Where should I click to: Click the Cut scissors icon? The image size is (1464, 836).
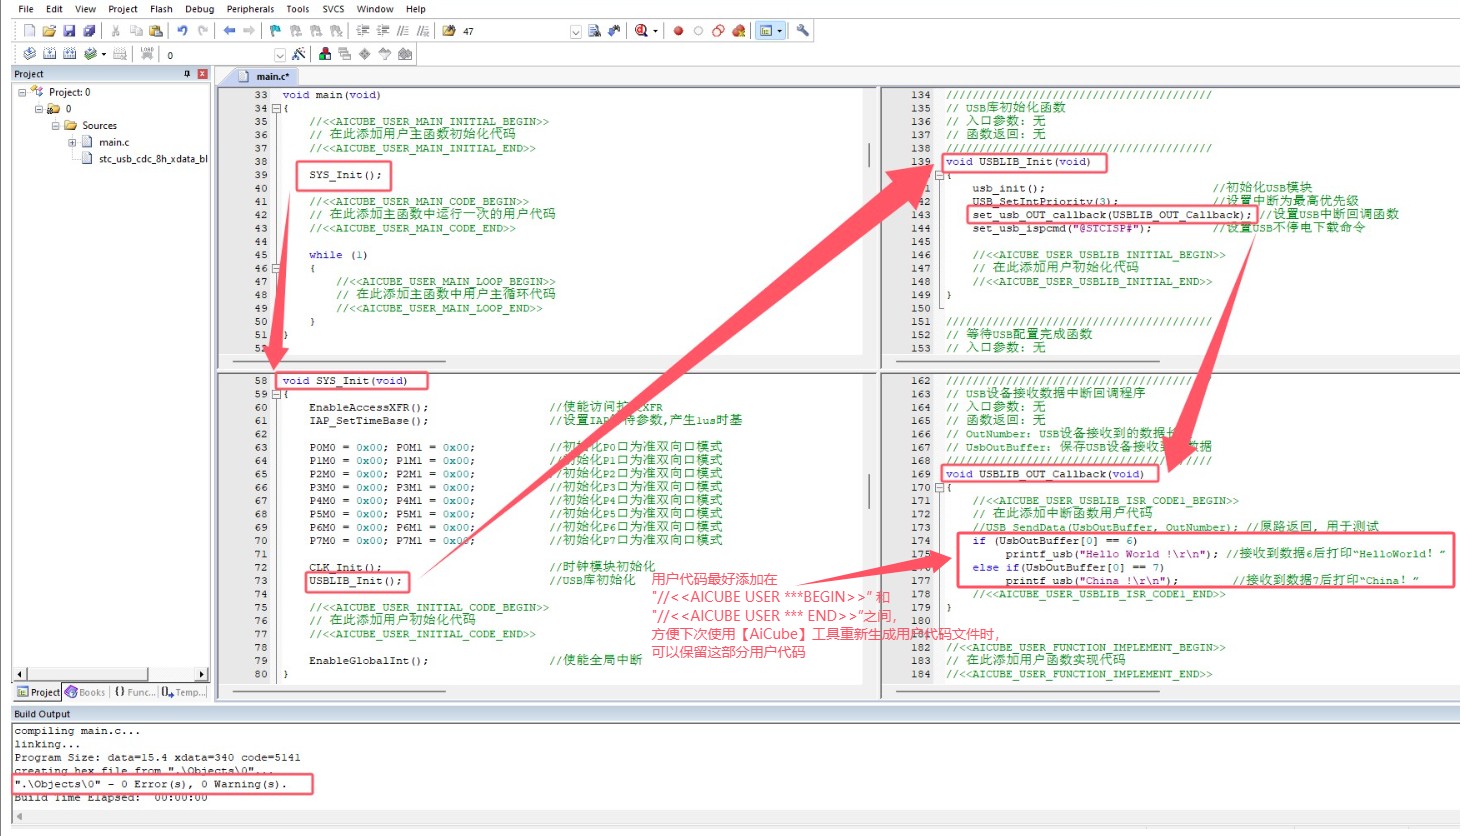tap(115, 31)
